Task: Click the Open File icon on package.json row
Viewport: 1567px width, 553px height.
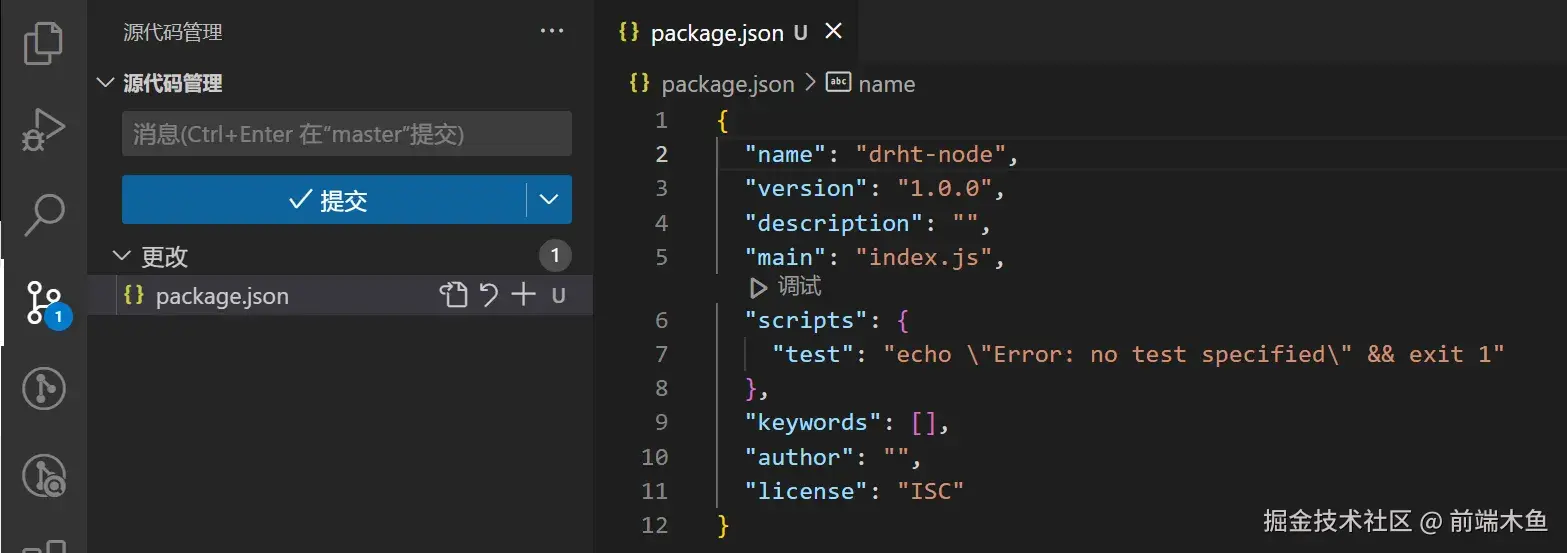Action: (454, 295)
